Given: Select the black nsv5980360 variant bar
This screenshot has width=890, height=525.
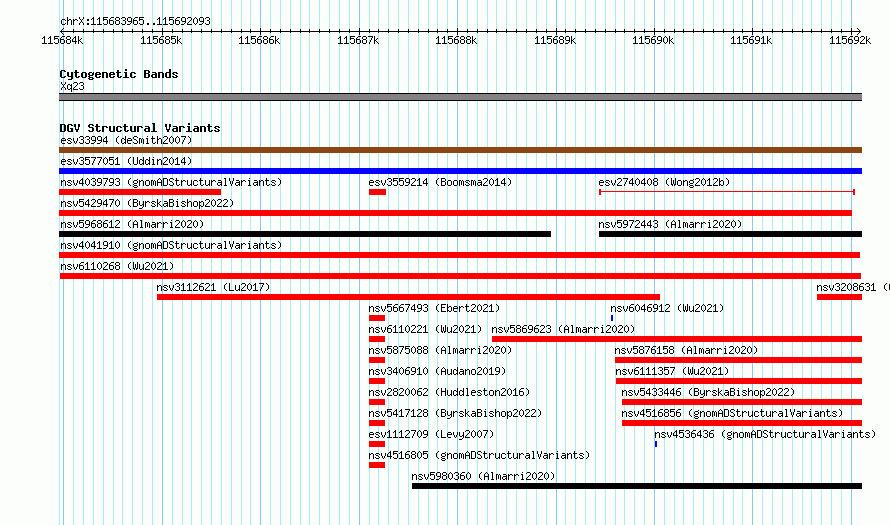Looking at the screenshot, I should [x=637, y=486].
